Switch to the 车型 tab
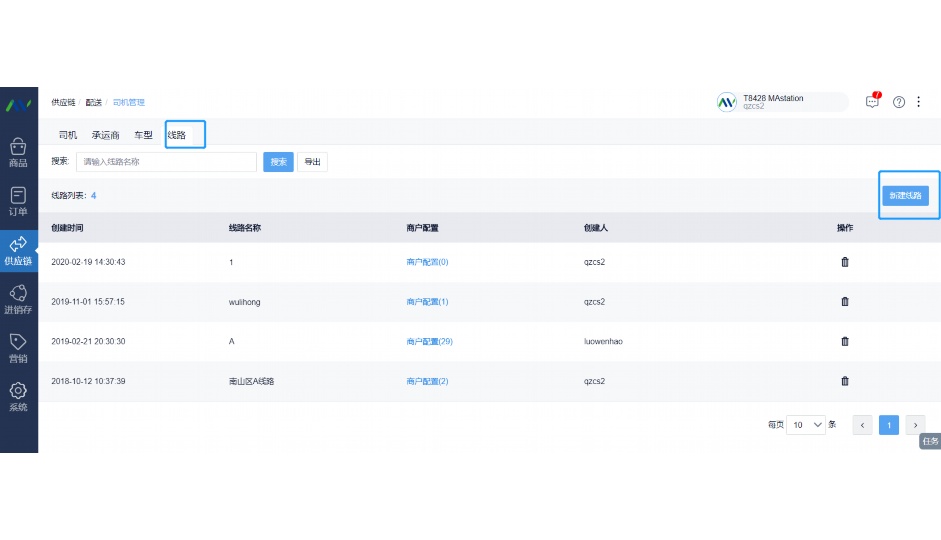This screenshot has height=540, width=941. (143, 135)
